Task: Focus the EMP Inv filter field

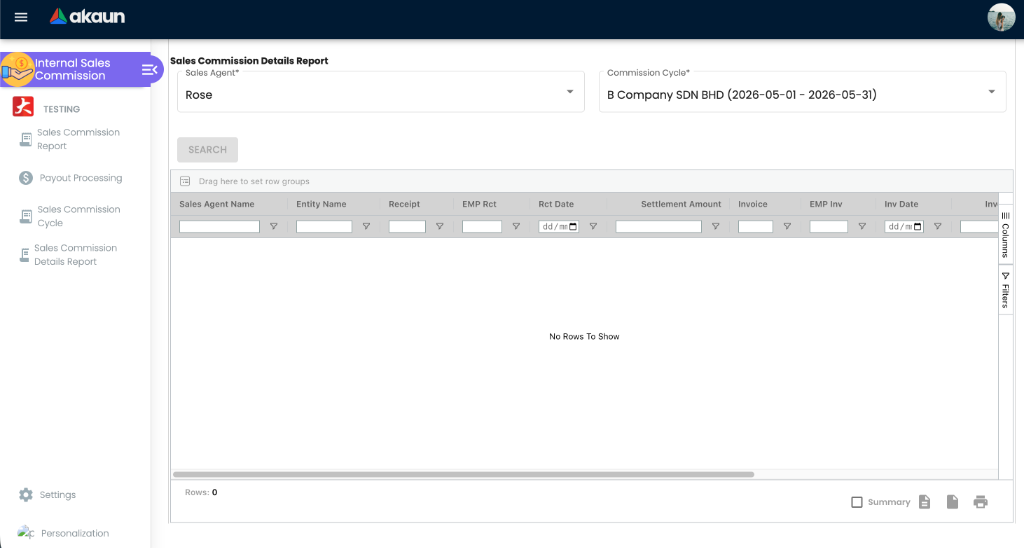Action: pyautogui.click(x=829, y=227)
